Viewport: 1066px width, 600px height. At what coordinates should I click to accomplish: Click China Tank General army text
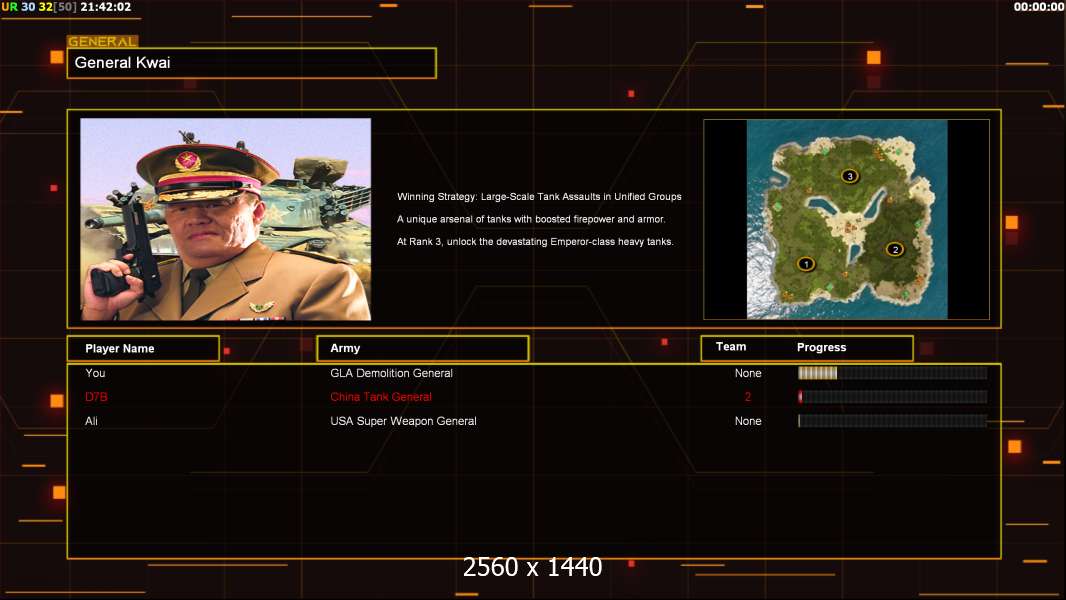click(x=381, y=397)
